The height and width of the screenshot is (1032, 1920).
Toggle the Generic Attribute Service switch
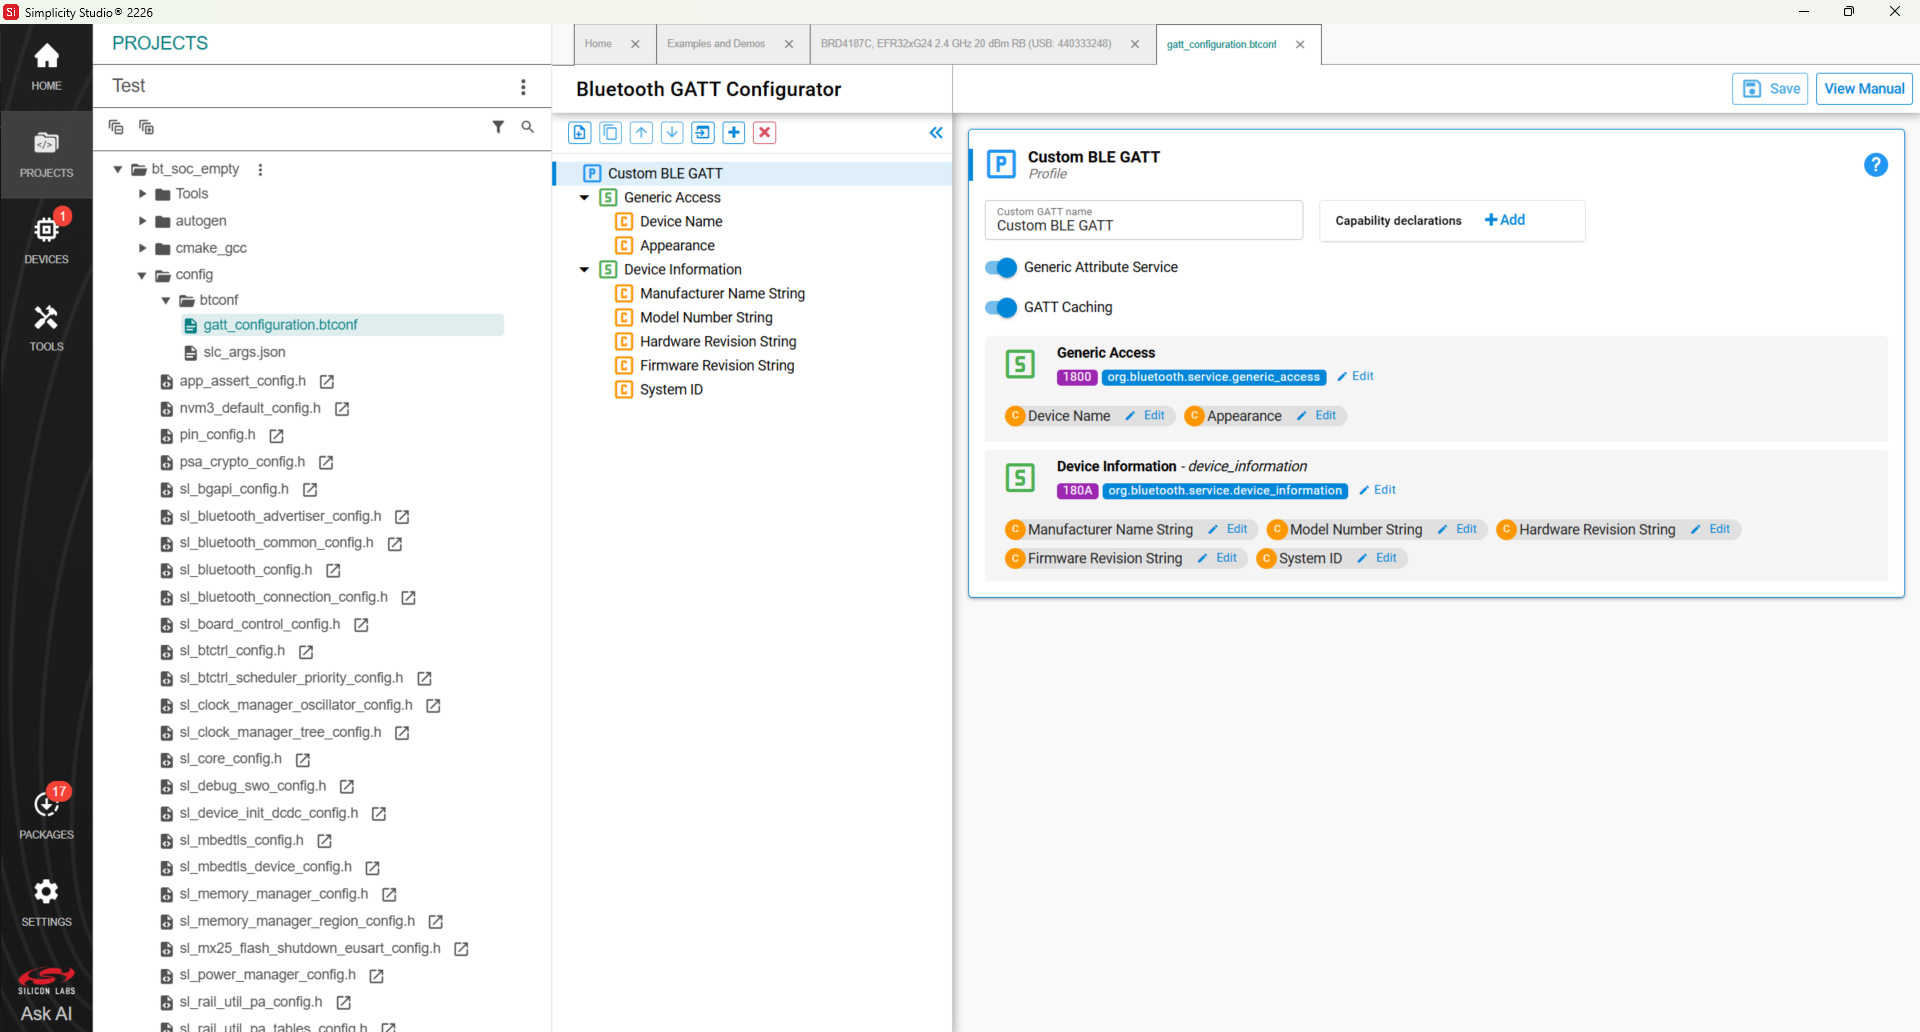tap(1001, 267)
